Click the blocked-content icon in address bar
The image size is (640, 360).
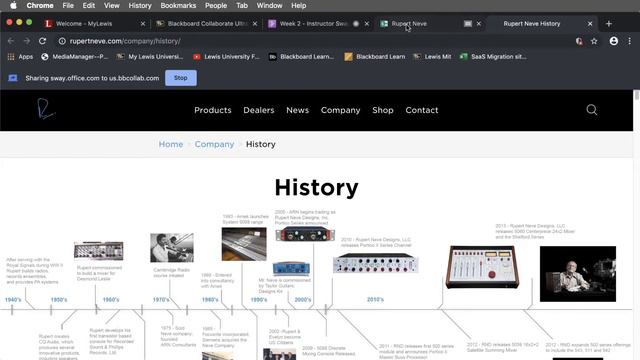click(579, 41)
